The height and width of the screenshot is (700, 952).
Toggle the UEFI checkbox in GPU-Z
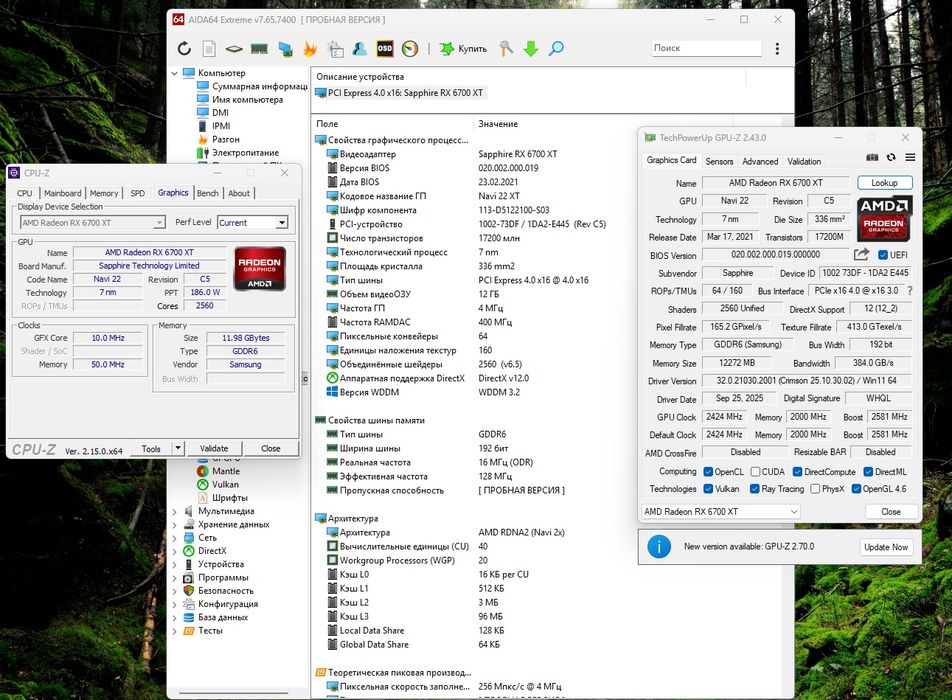[883, 255]
